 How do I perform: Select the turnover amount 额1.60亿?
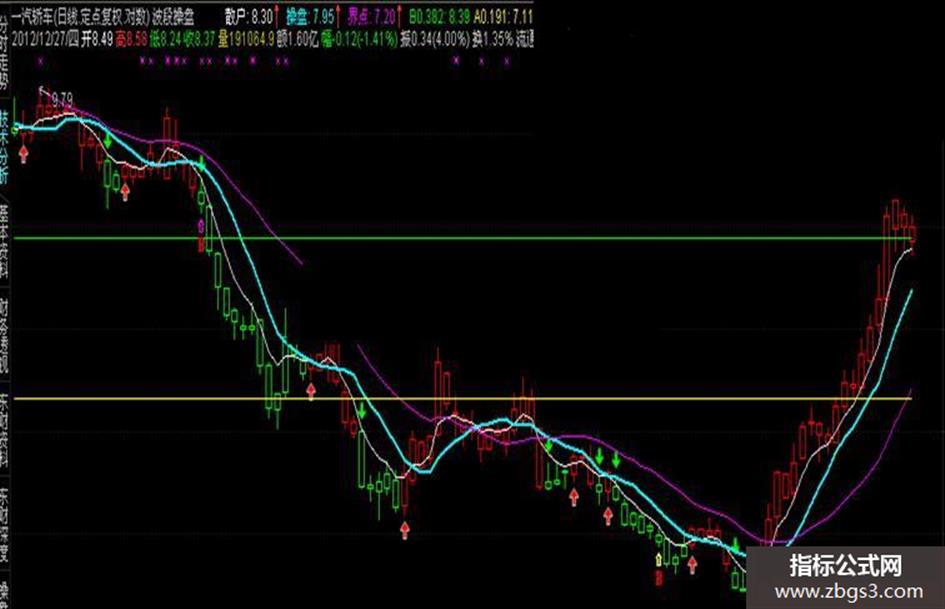tap(298, 40)
